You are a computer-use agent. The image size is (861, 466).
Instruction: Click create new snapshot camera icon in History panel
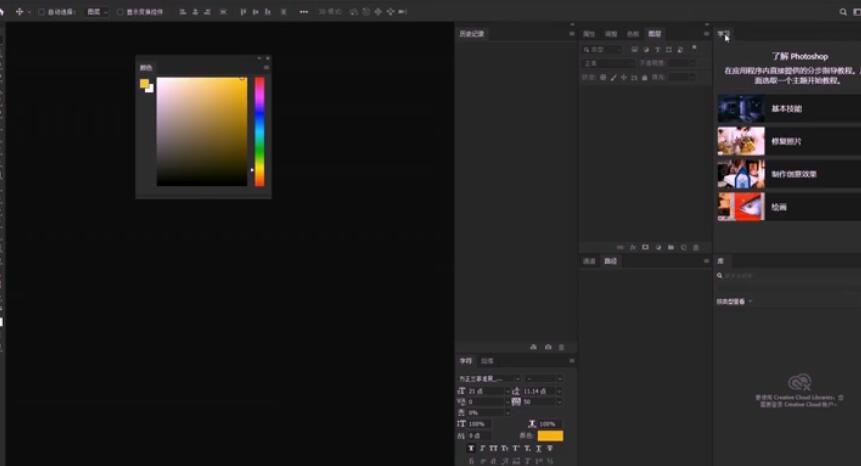click(x=547, y=346)
